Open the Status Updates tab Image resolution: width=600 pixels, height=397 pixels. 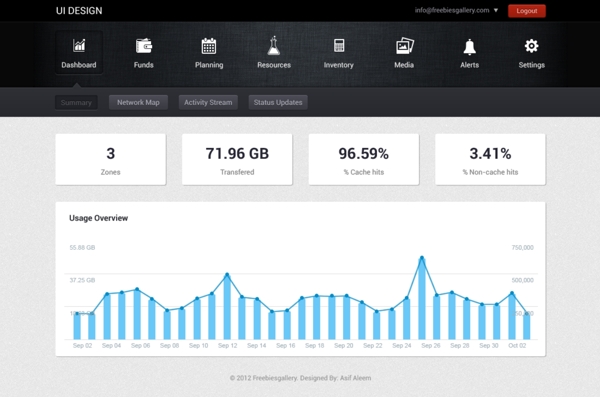pos(278,102)
